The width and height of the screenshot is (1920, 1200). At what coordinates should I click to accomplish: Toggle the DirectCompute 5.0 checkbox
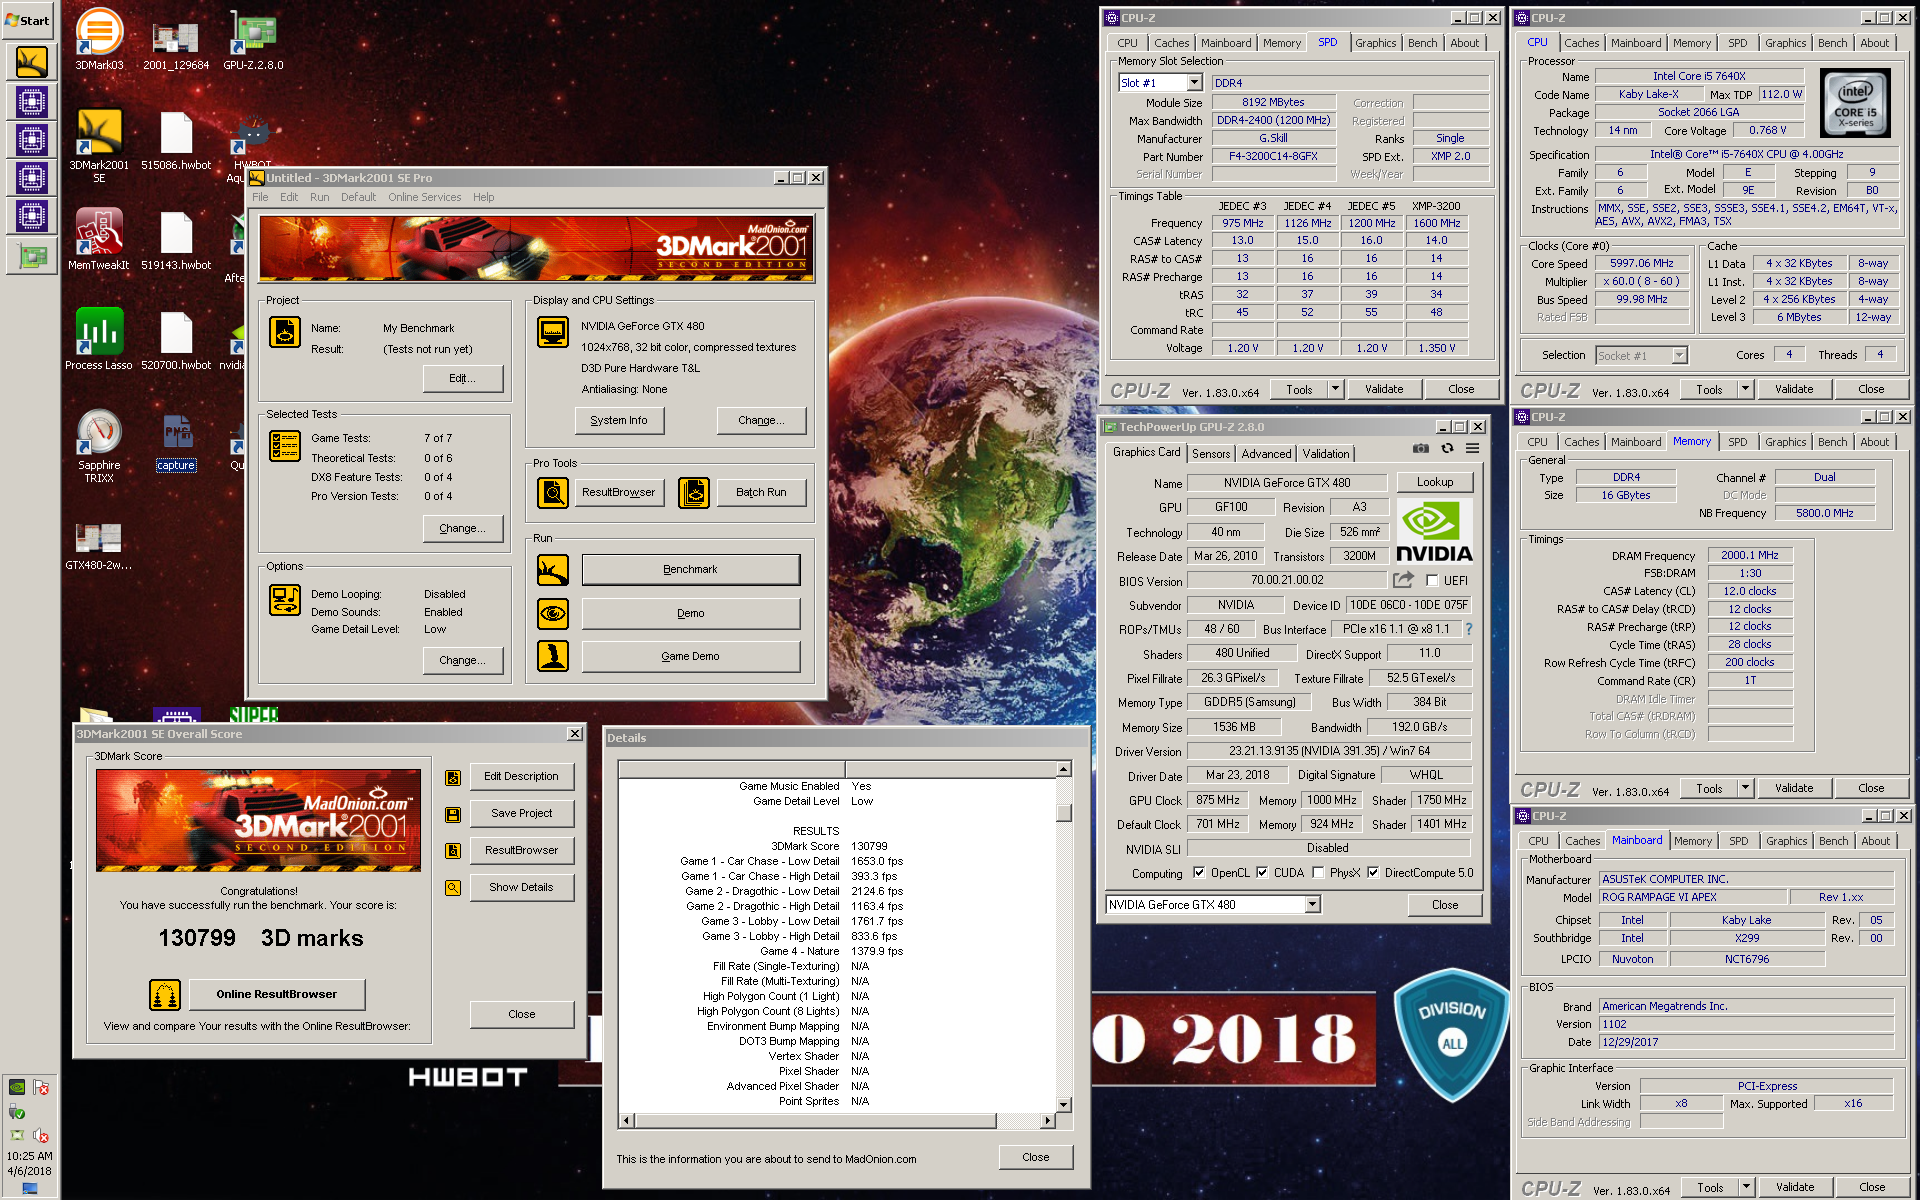click(1373, 873)
